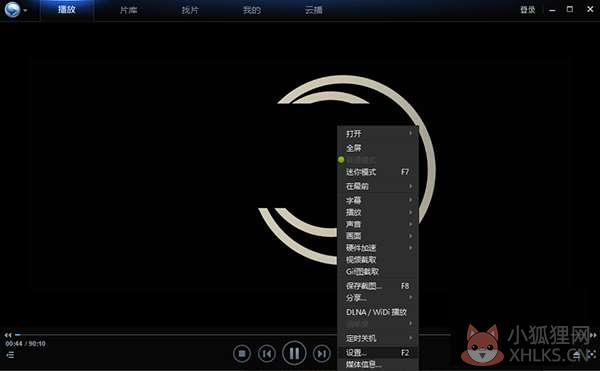Image resolution: width=600 pixels, height=371 pixels.
Task: Switch to the 片库 tab
Action: (128, 10)
